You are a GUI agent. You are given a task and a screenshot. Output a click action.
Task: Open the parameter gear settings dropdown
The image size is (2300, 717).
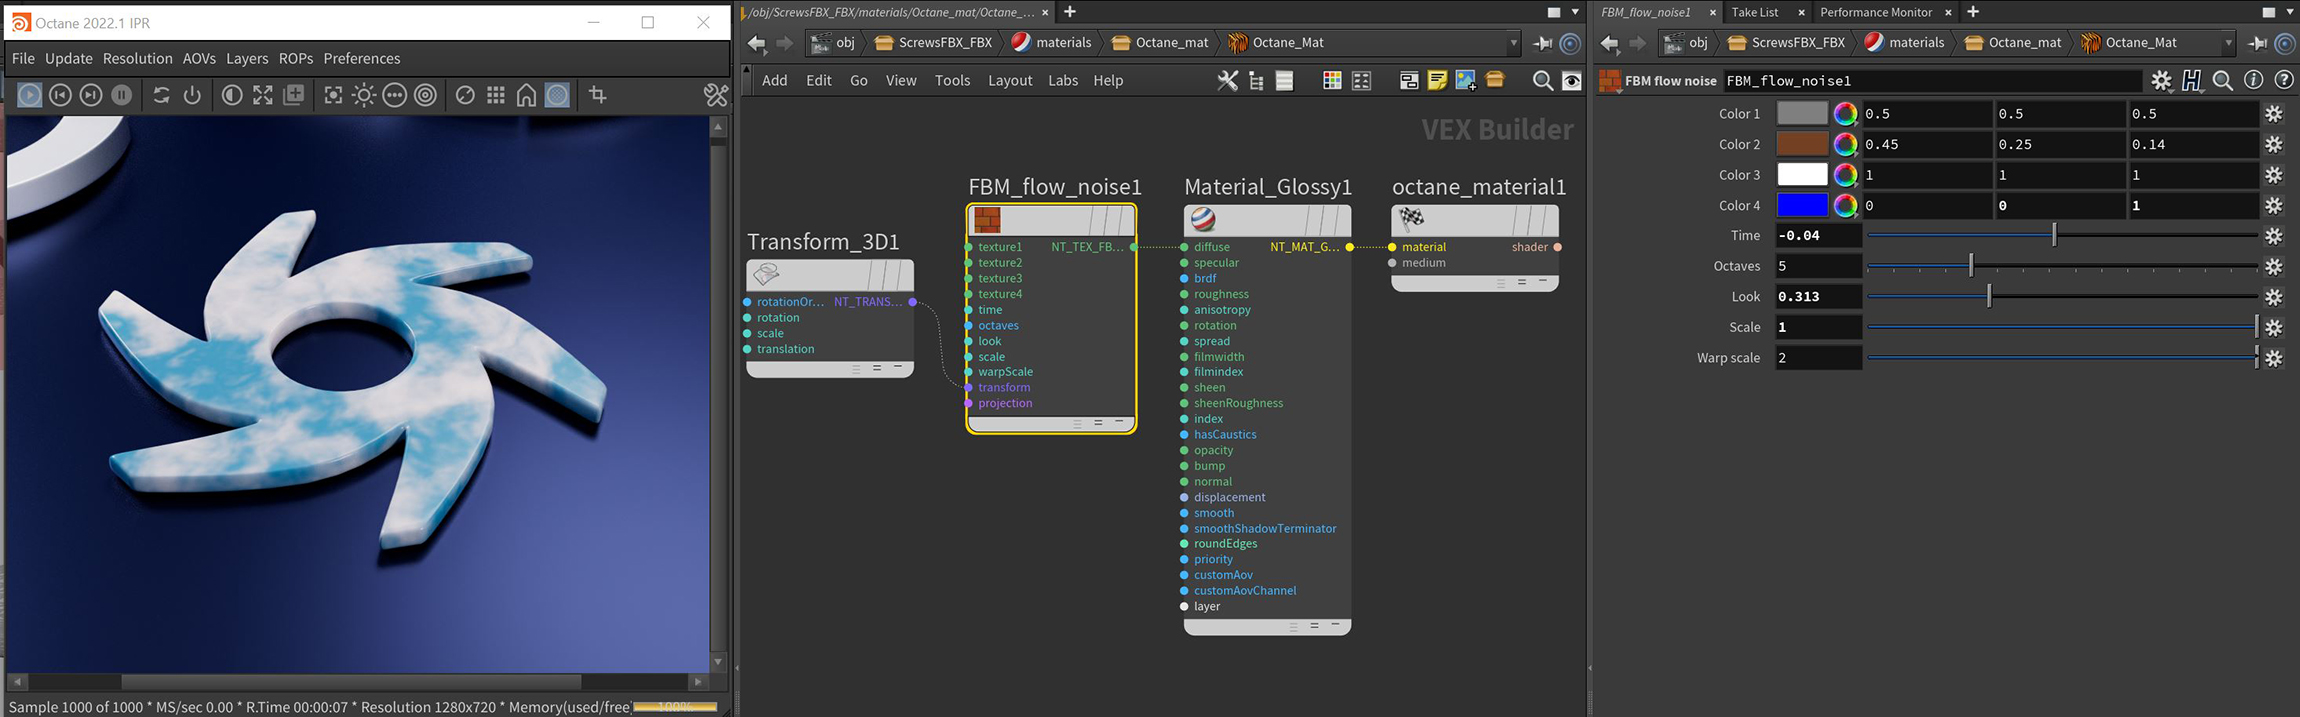[2161, 80]
